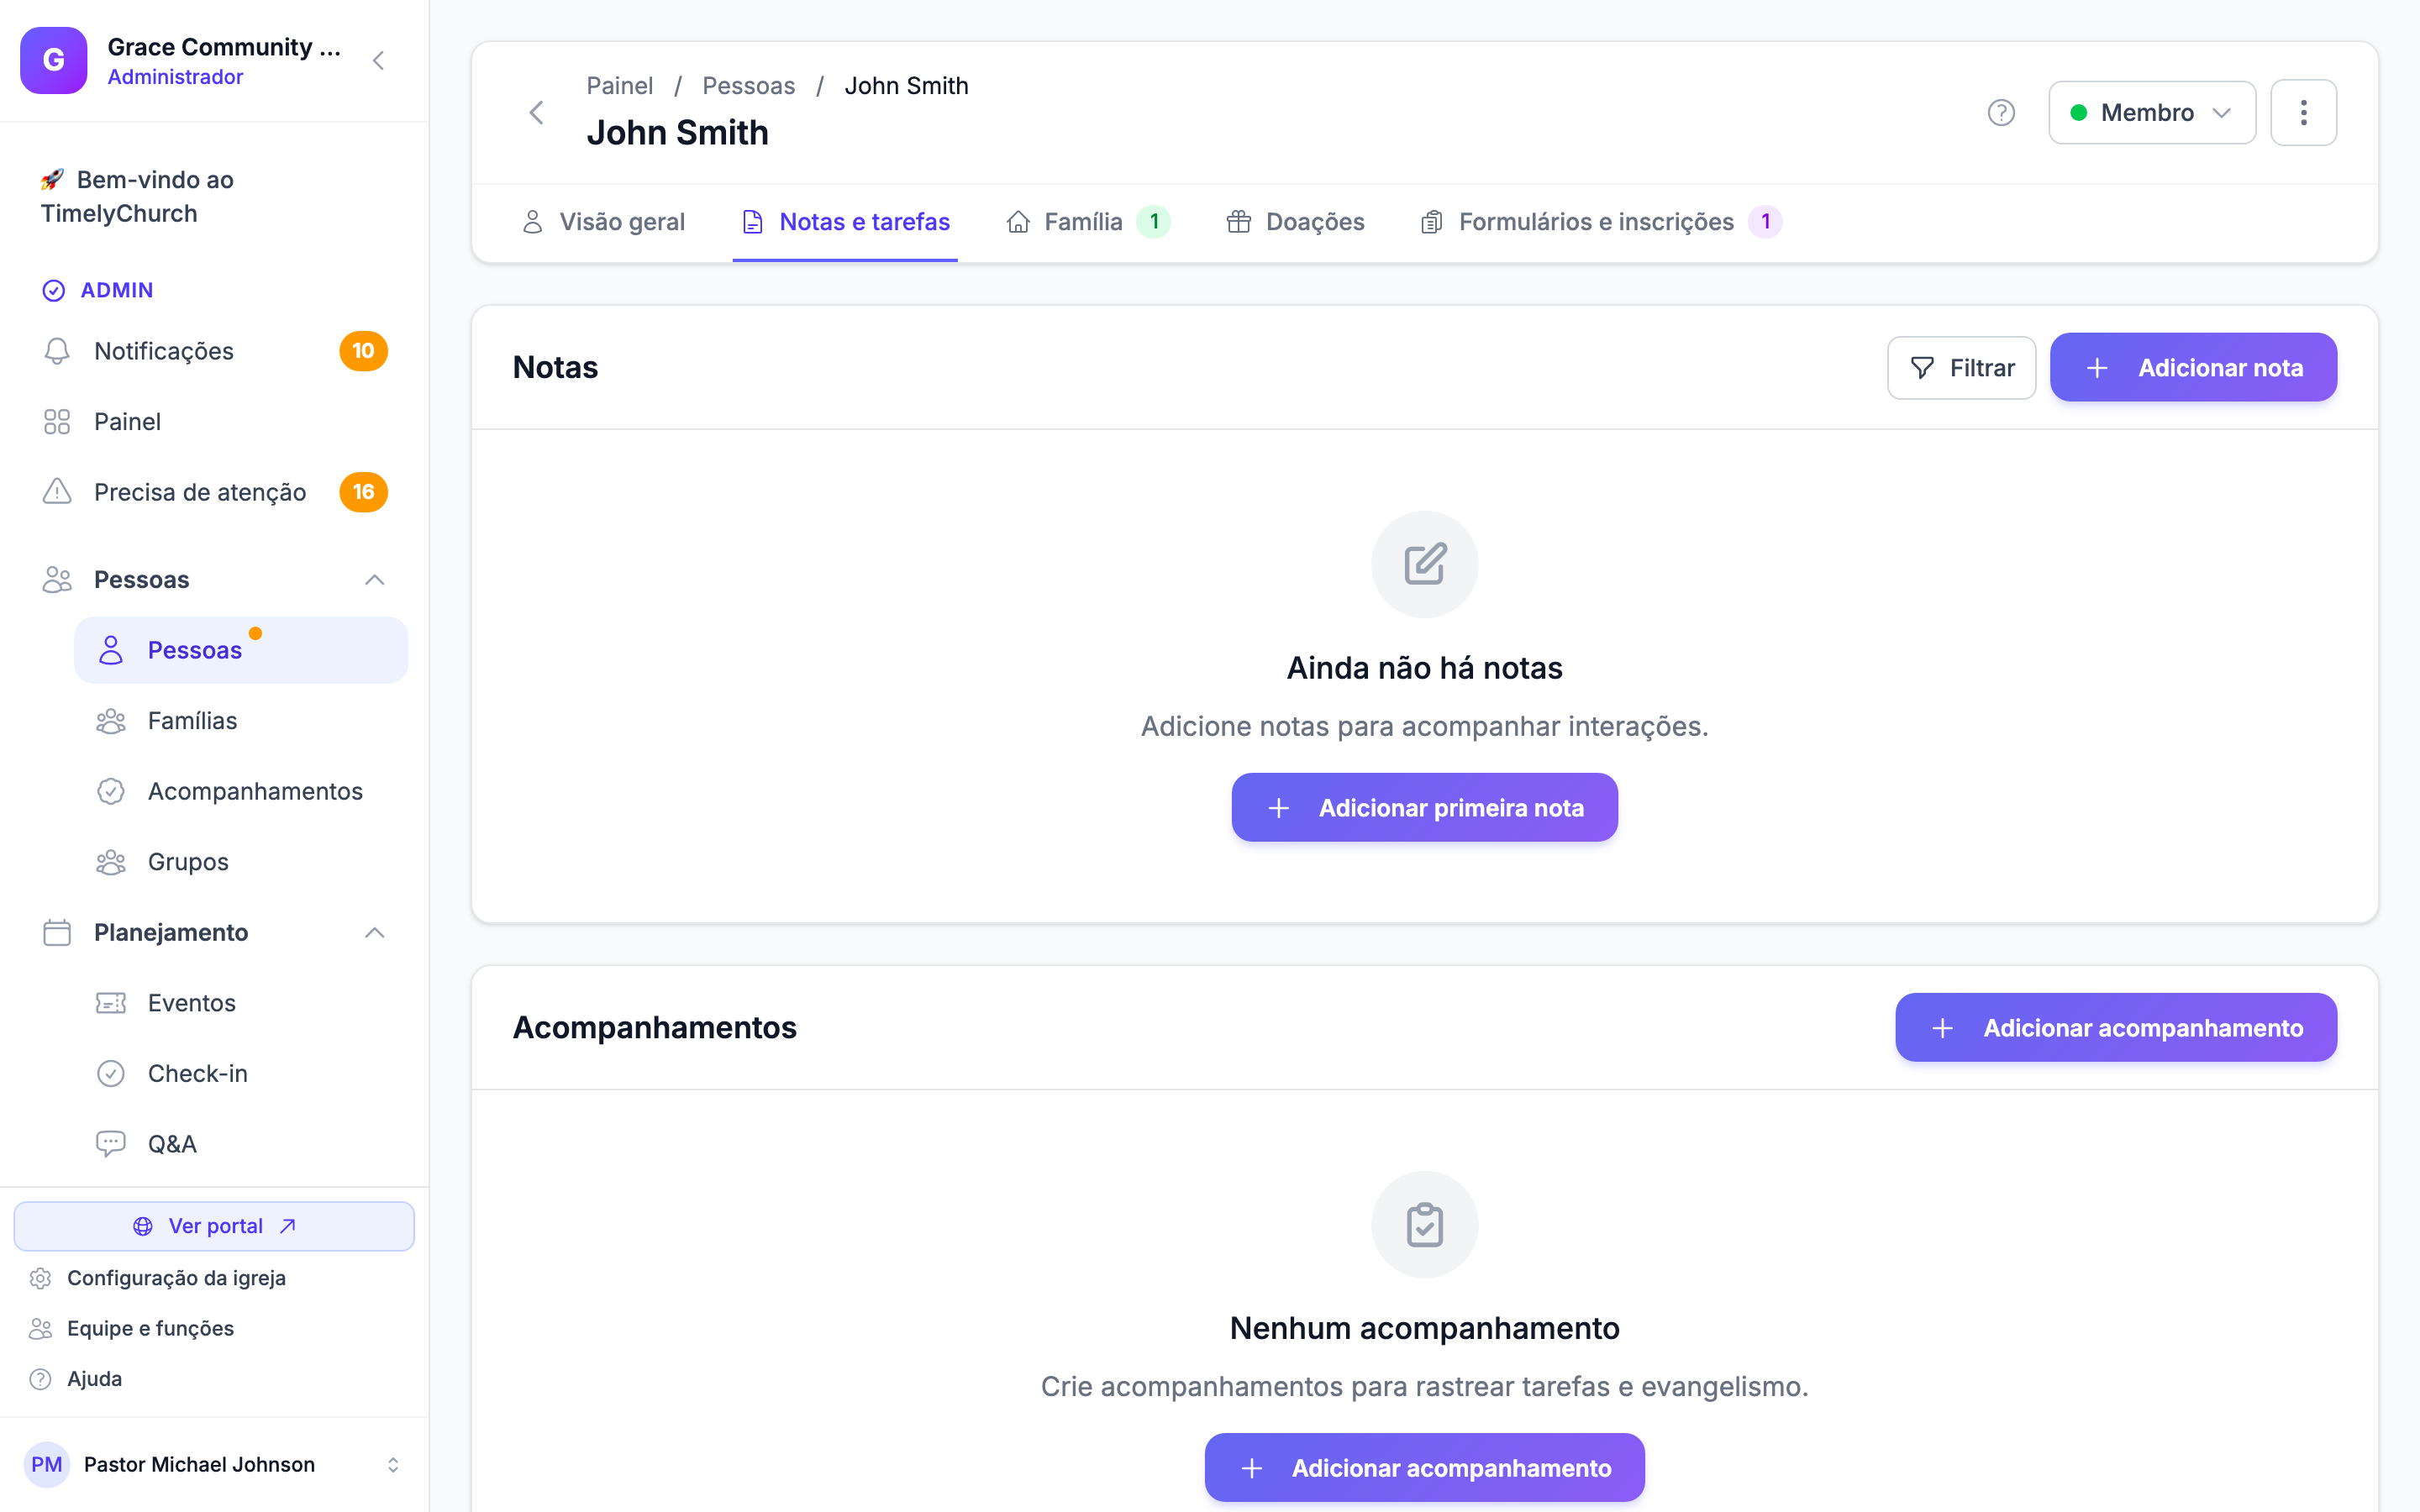Click the PM user avatar
The width and height of the screenshot is (2420, 1512).
(x=46, y=1464)
